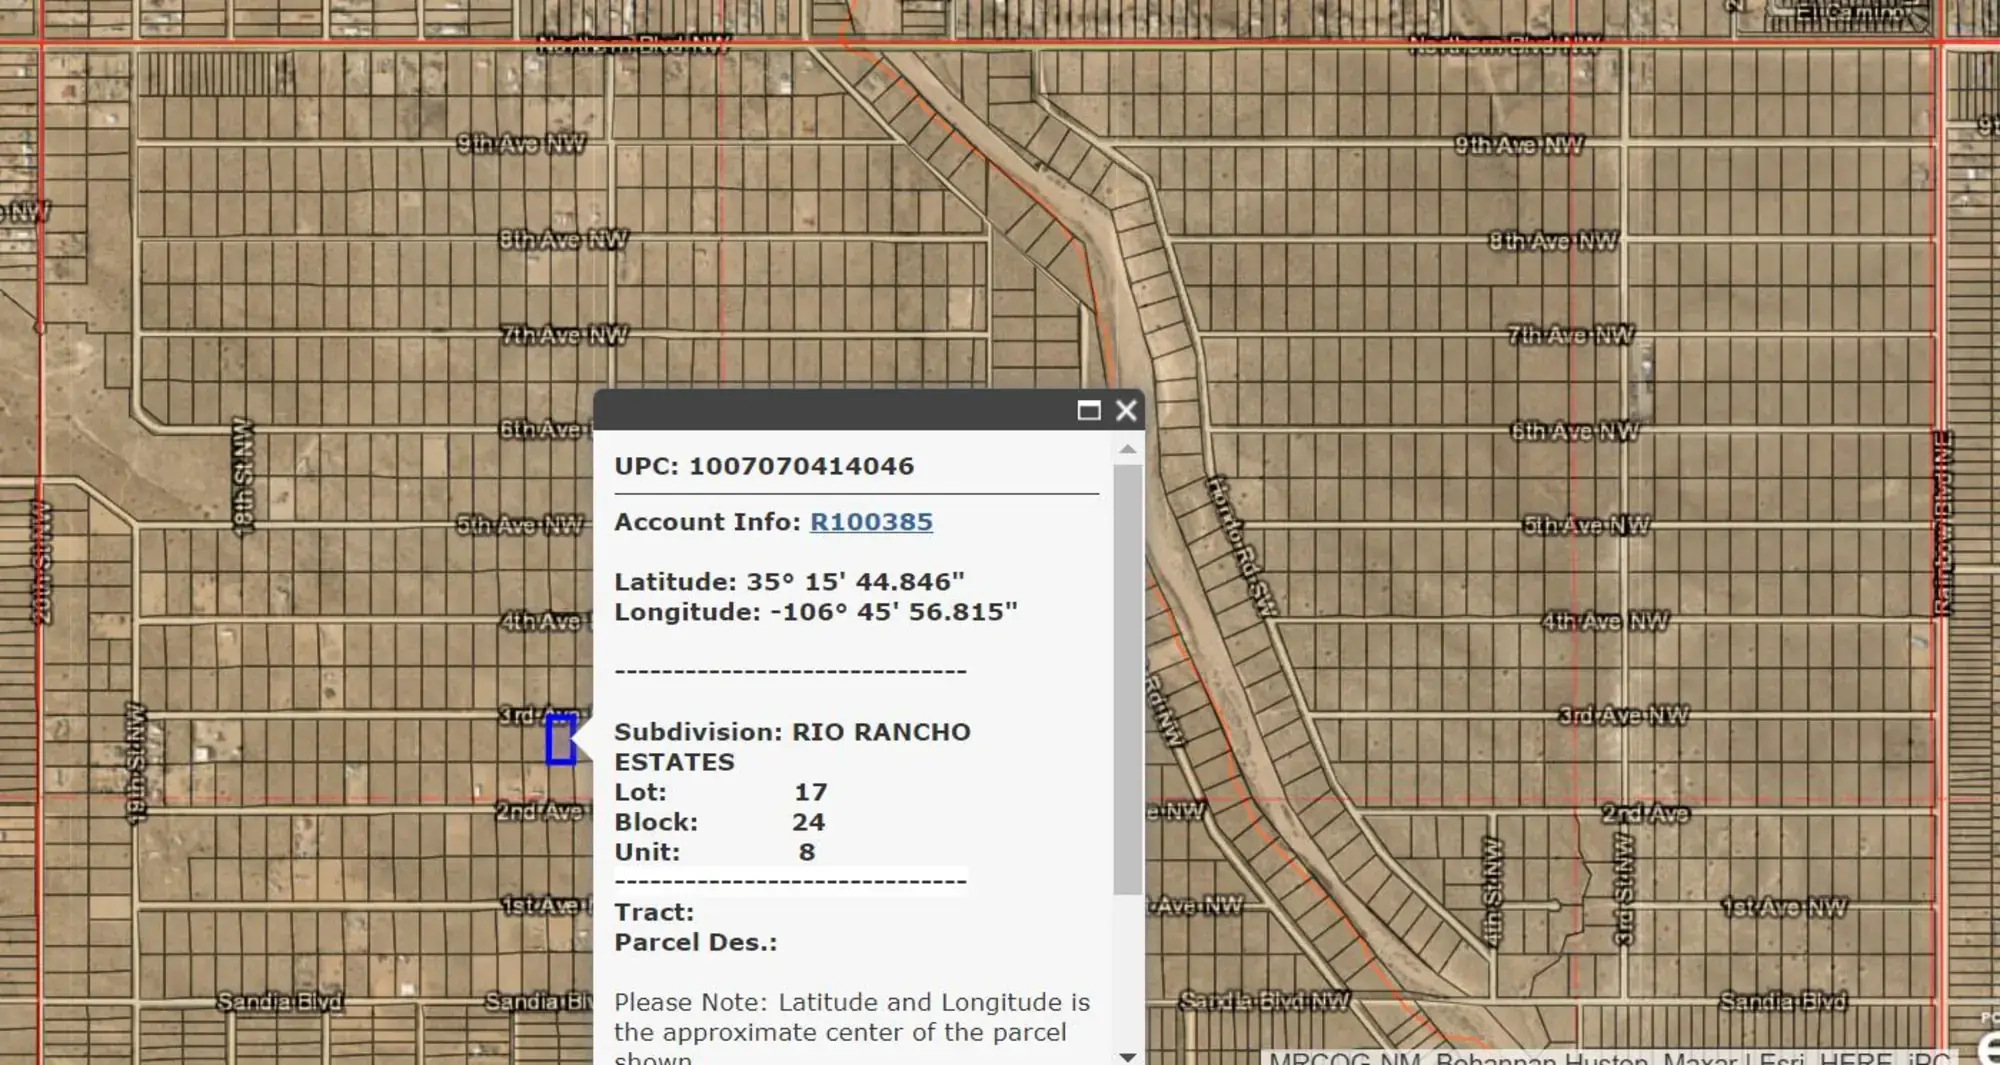The height and width of the screenshot is (1065, 2000).
Task: Click the right-side 6th Ave NW label
Action: 1574,432
